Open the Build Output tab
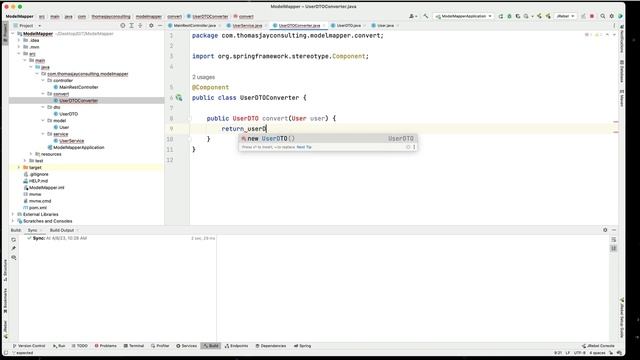 (62, 230)
